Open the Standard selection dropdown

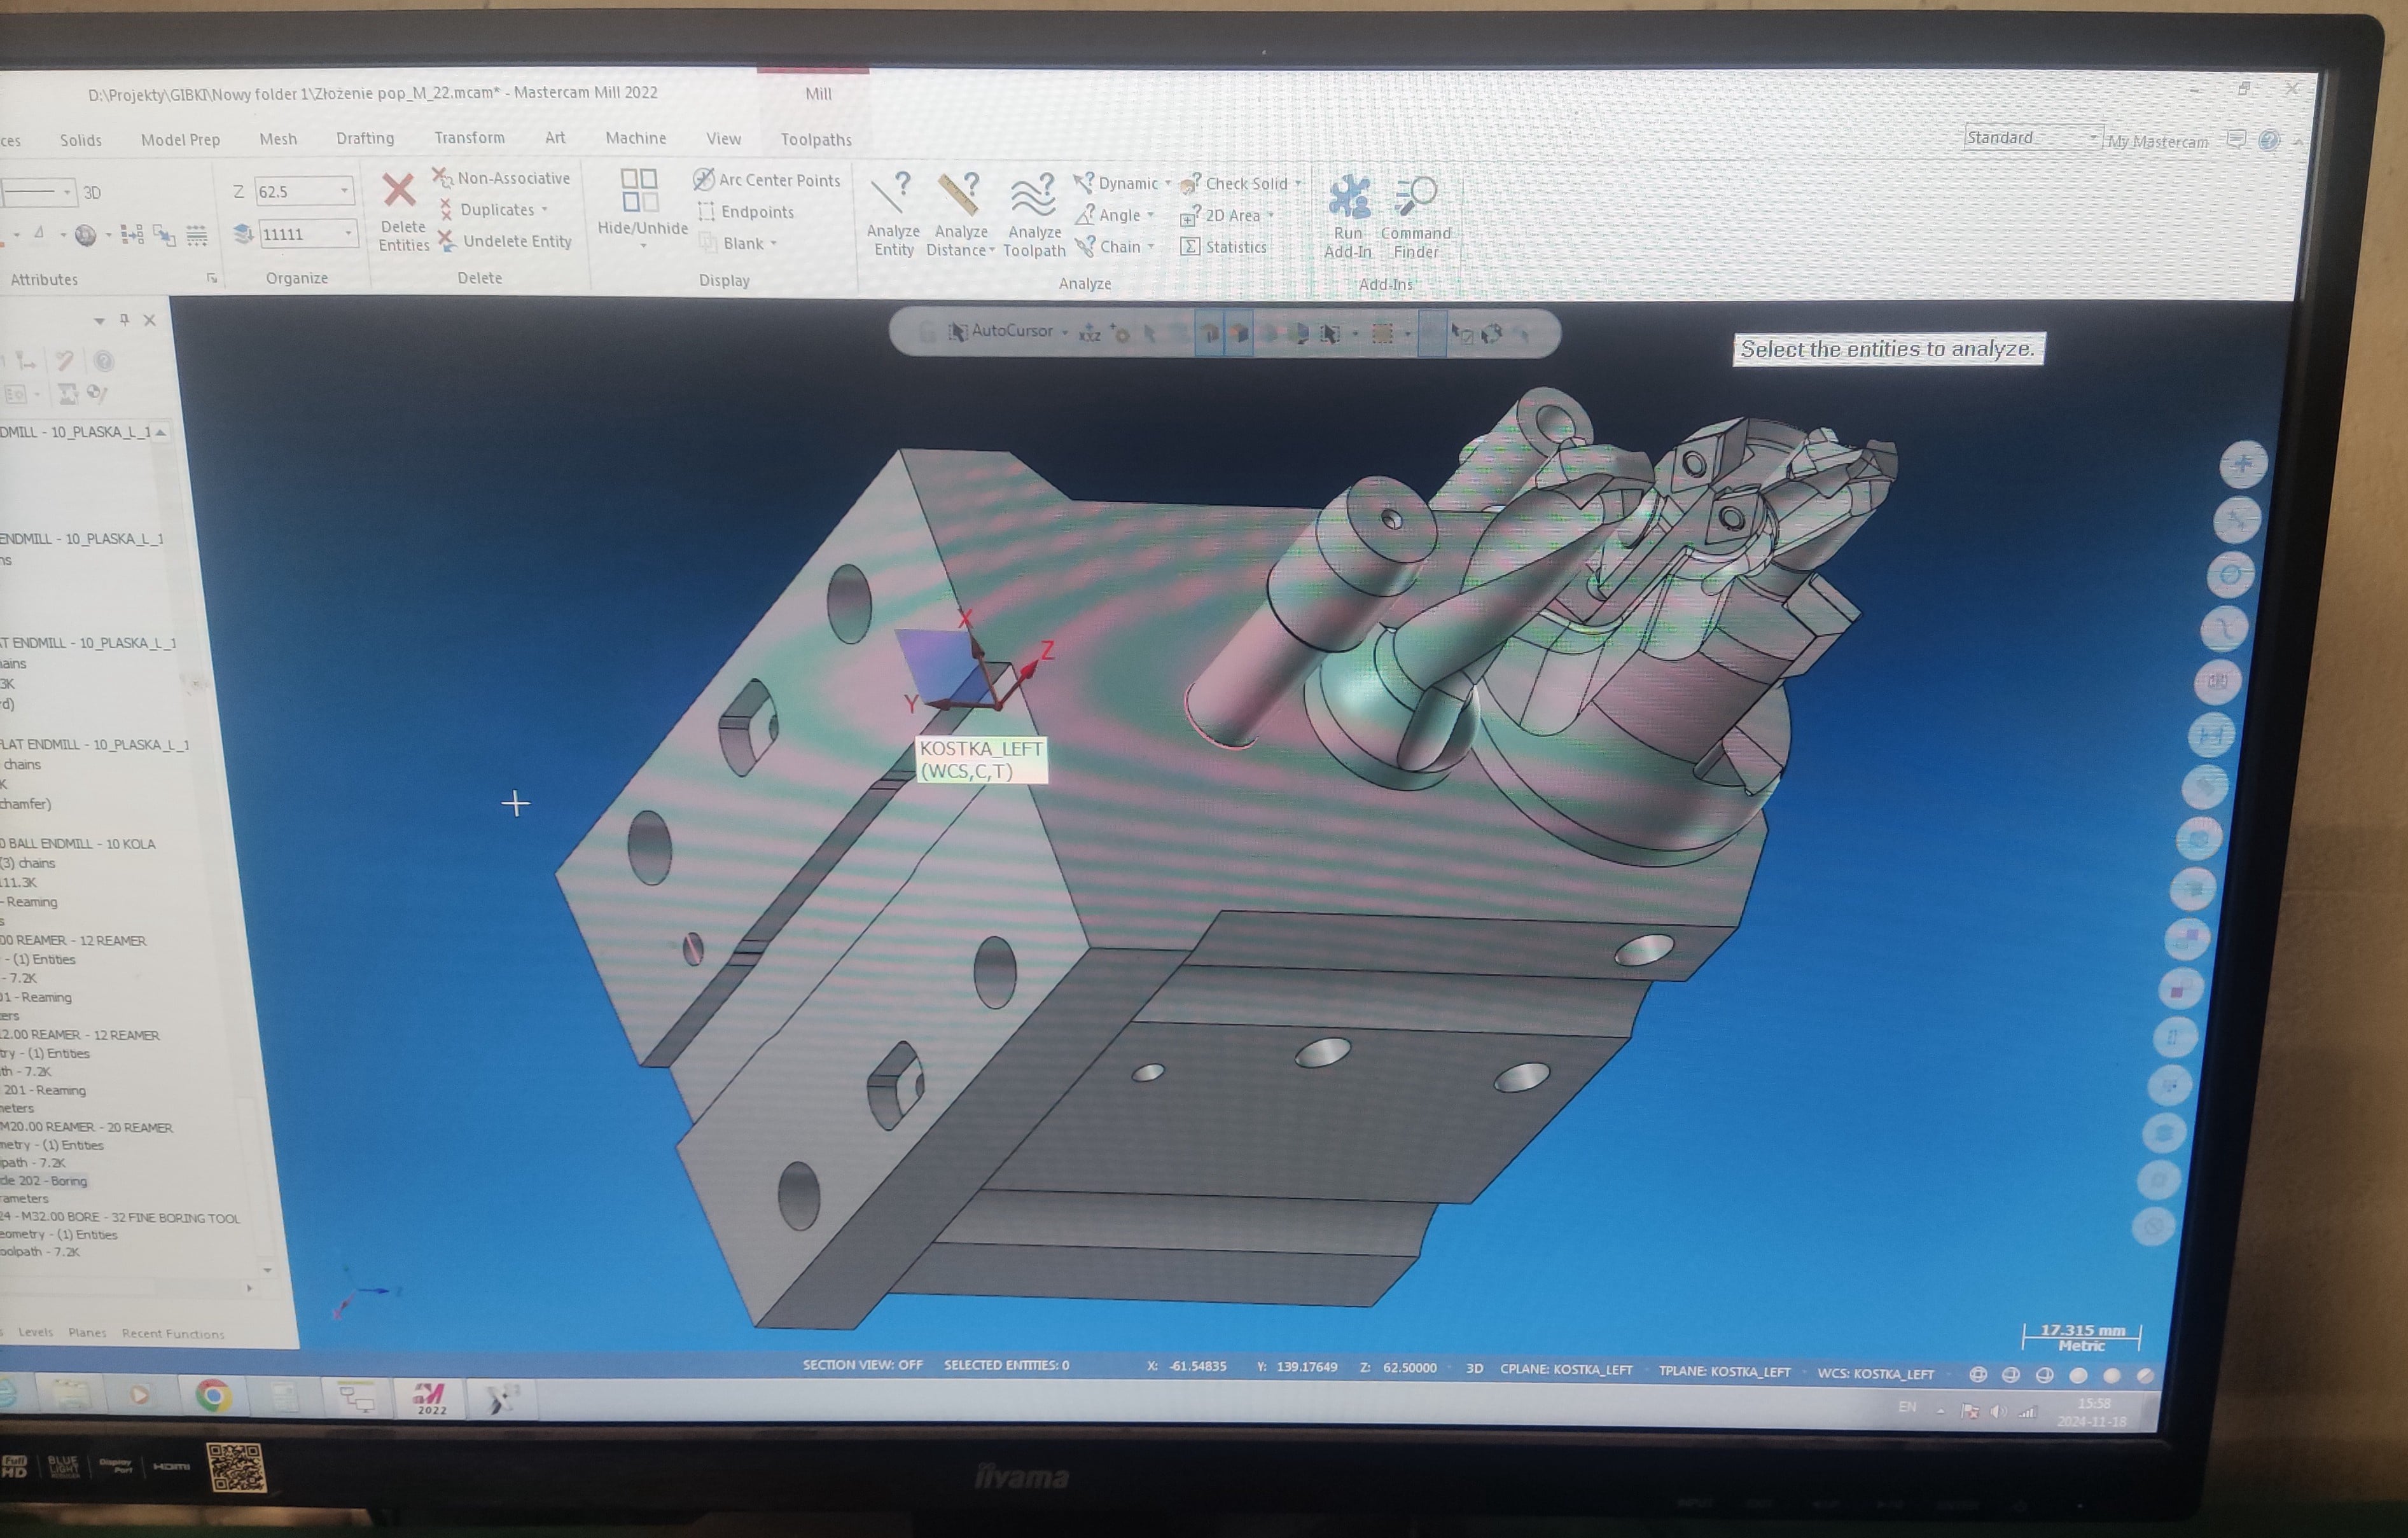click(x=2092, y=138)
